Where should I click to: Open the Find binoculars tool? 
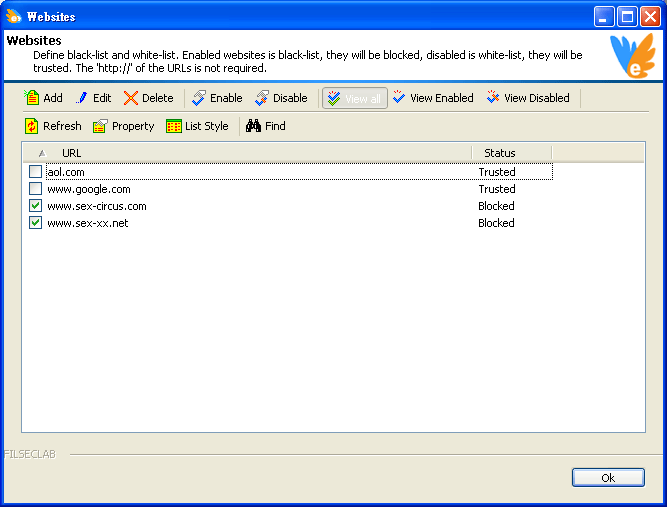[254, 126]
